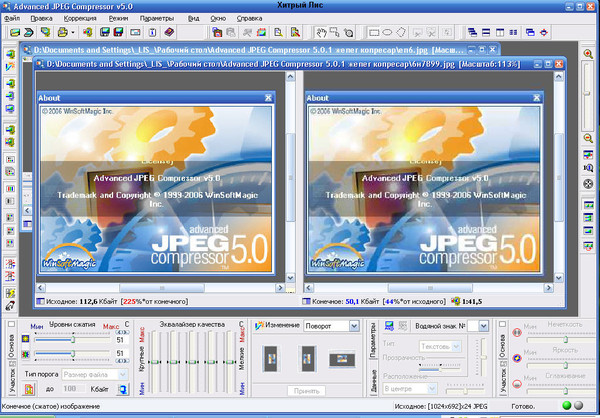Open the Расположение В центре dropdown
Viewport: 600px width, 418px height.
pos(432,389)
